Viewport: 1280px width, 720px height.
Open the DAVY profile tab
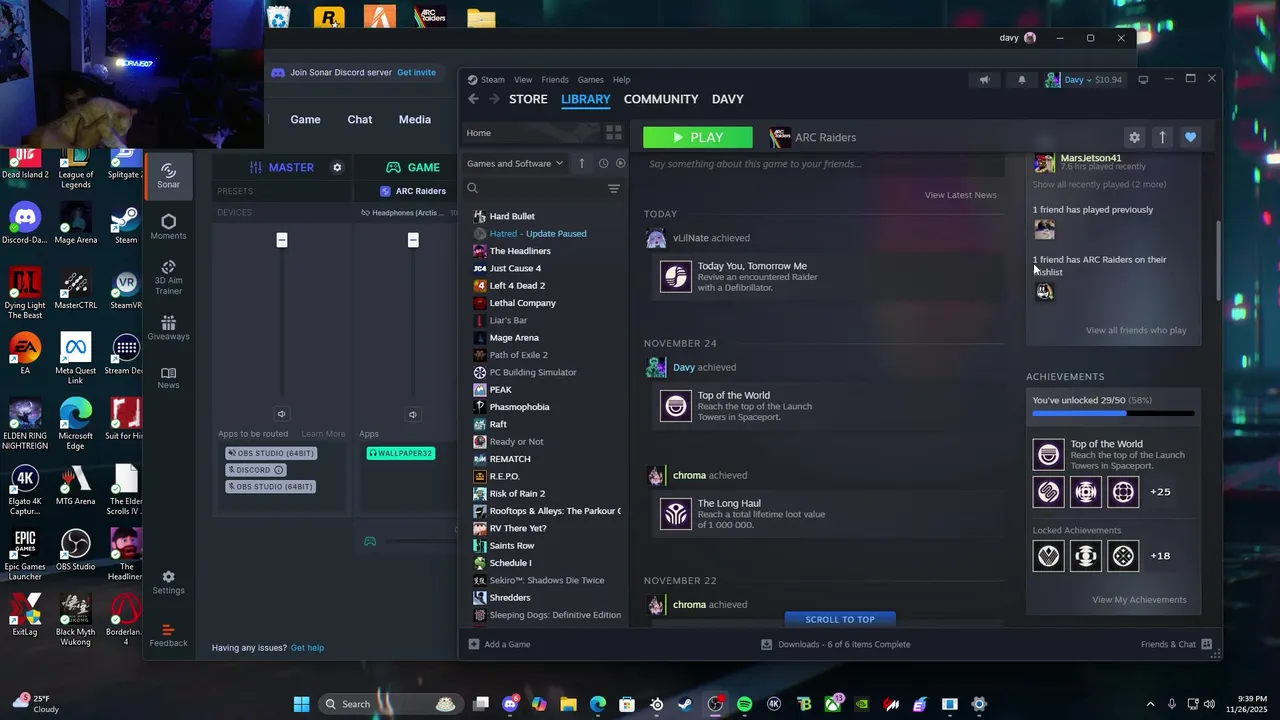pyautogui.click(x=727, y=99)
